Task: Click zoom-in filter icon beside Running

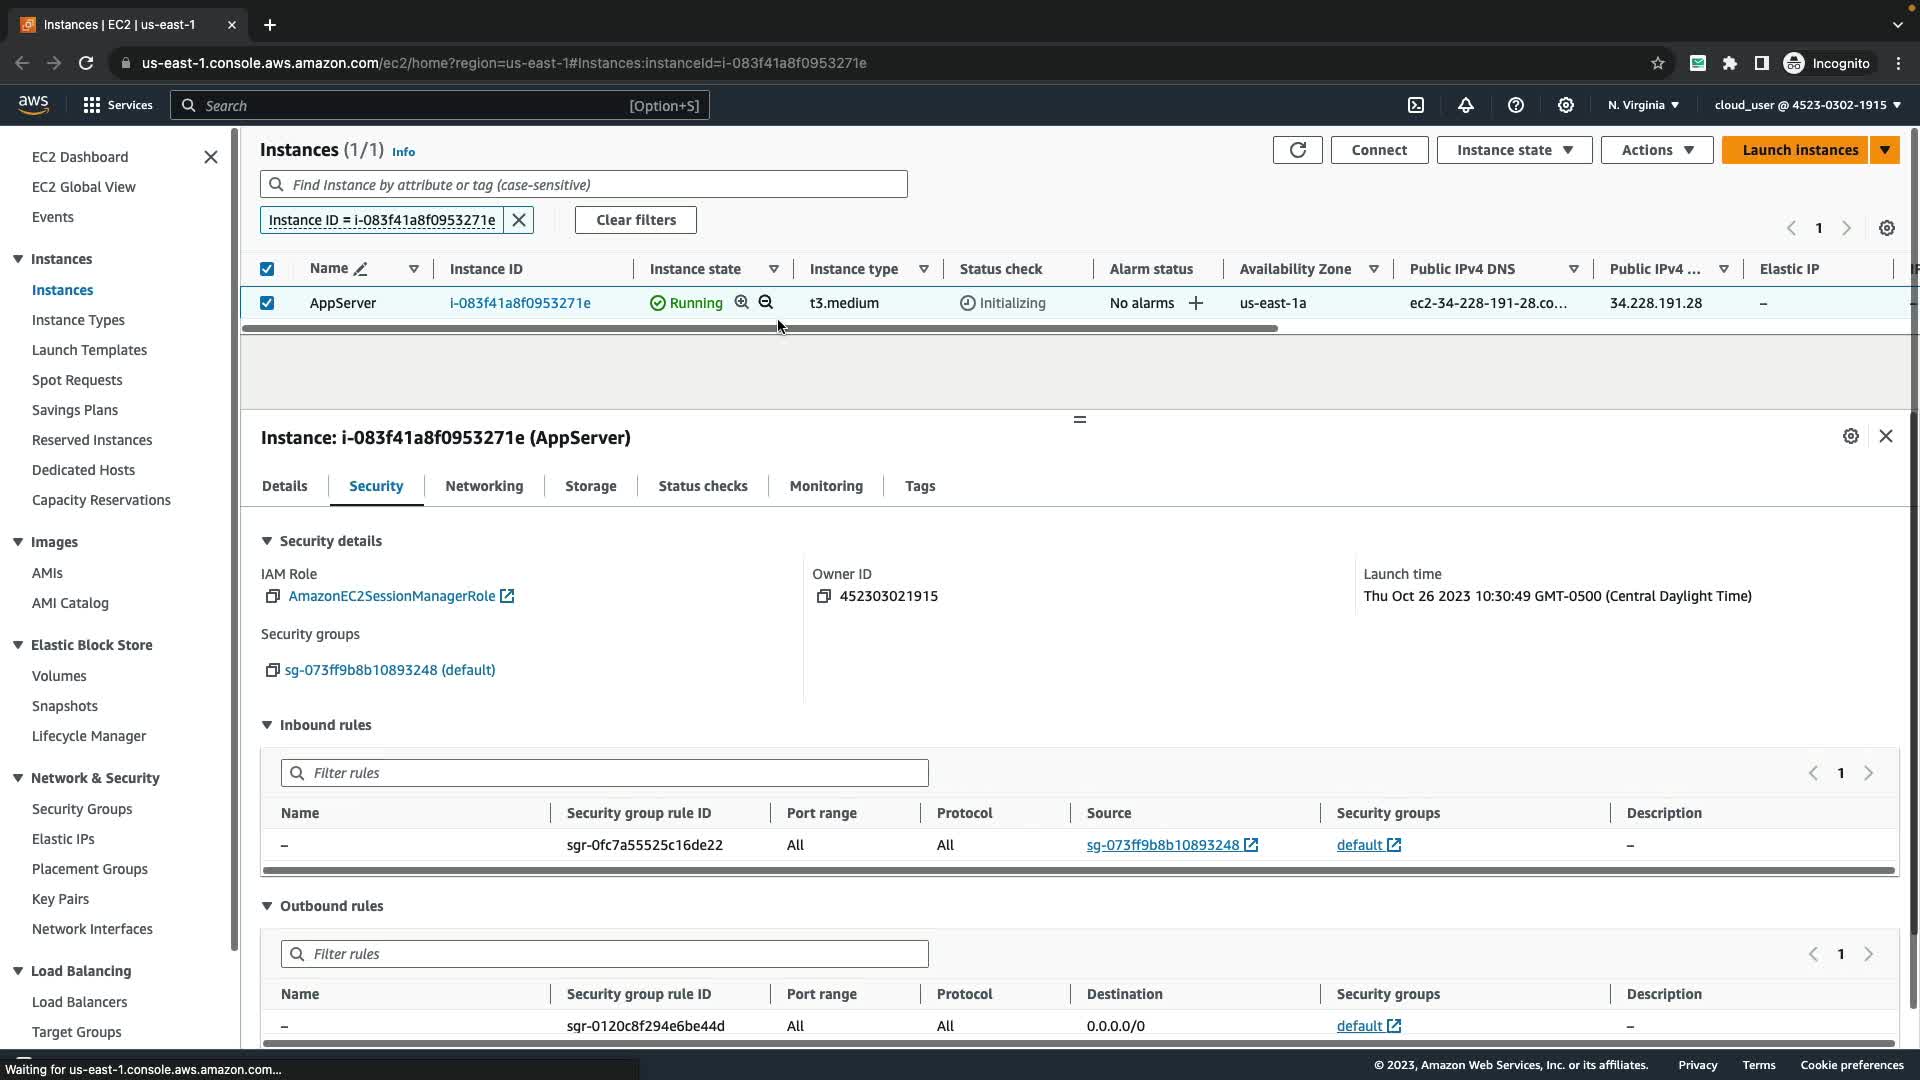Action: pos(742,302)
